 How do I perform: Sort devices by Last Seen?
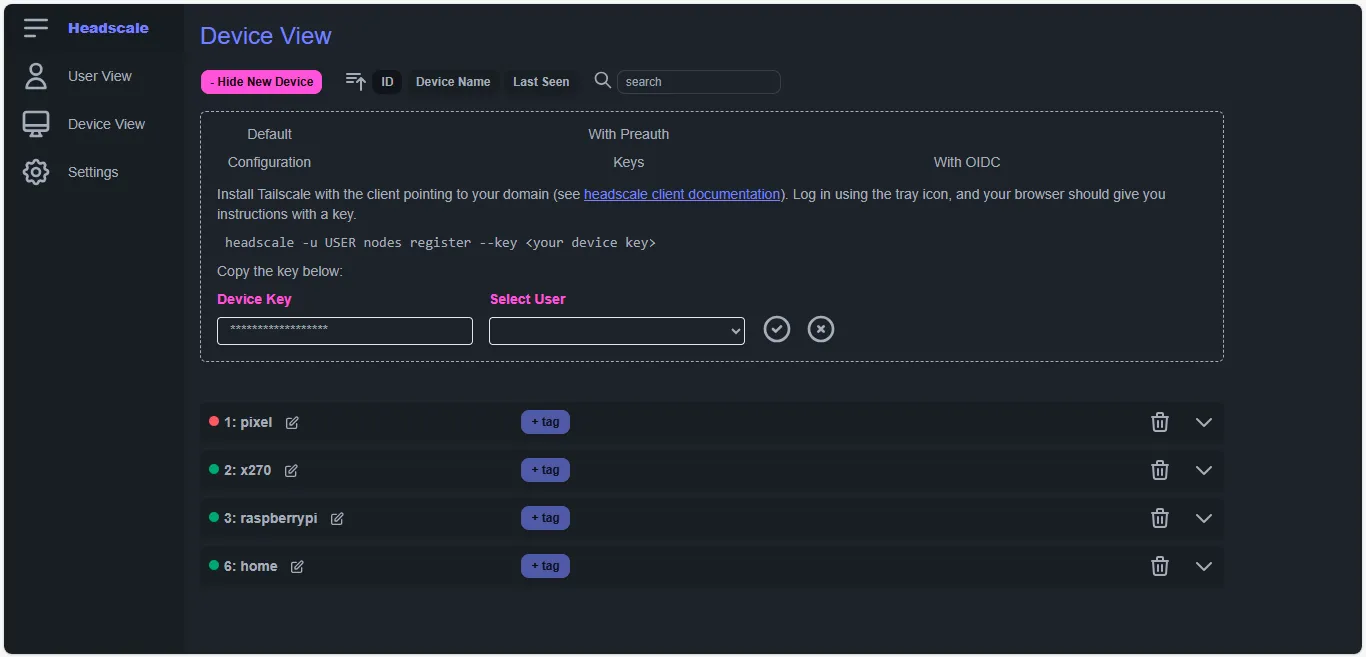click(x=541, y=82)
